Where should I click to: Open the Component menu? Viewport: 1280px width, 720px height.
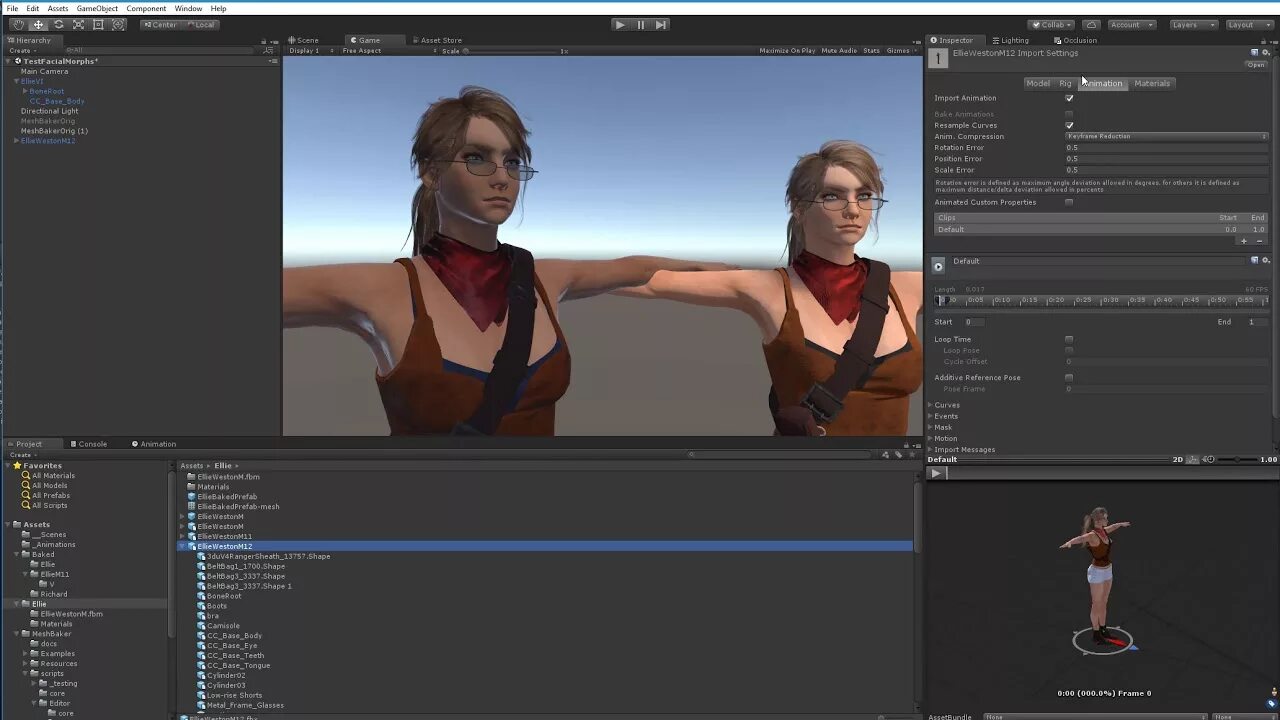click(x=146, y=8)
